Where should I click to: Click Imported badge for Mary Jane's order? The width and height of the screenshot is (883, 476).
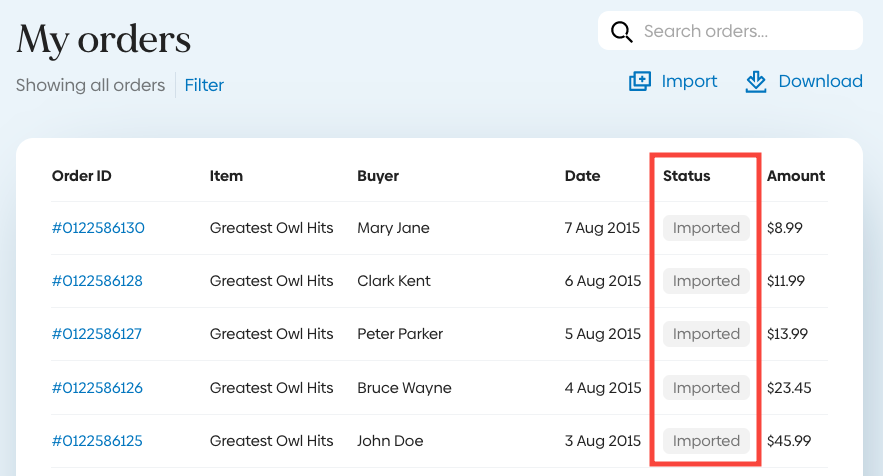(706, 228)
